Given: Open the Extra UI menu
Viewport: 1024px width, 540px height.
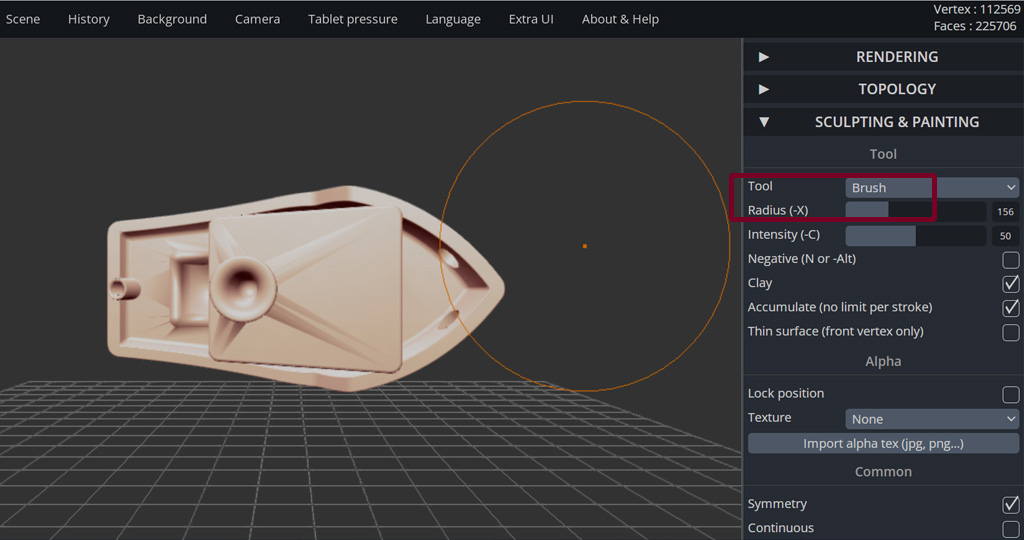Looking at the screenshot, I should pyautogui.click(x=531, y=19).
